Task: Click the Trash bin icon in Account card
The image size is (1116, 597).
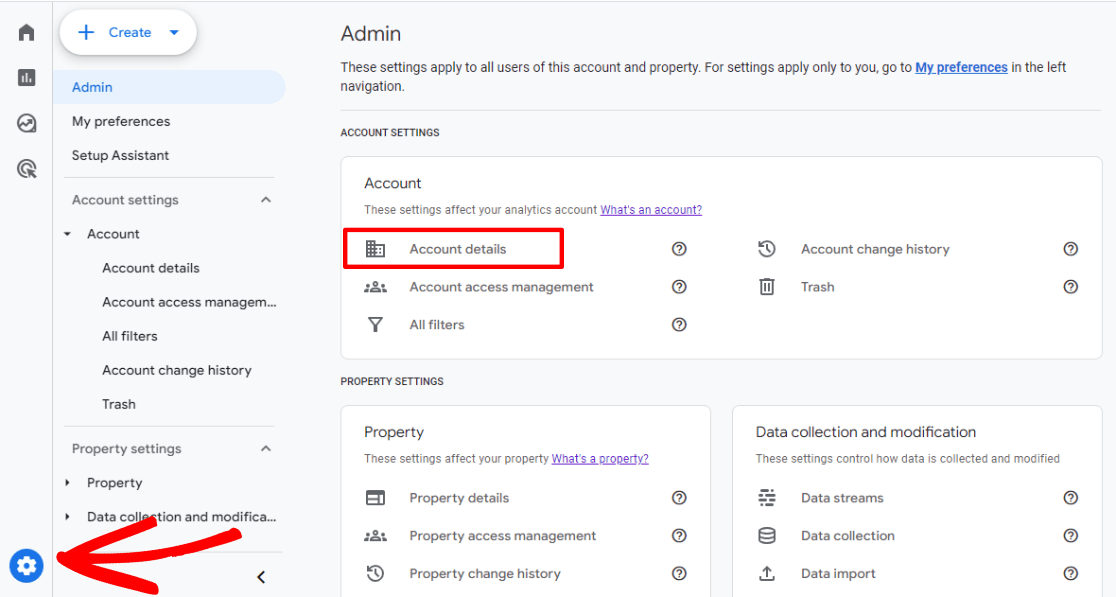Action: click(x=767, y=287)
